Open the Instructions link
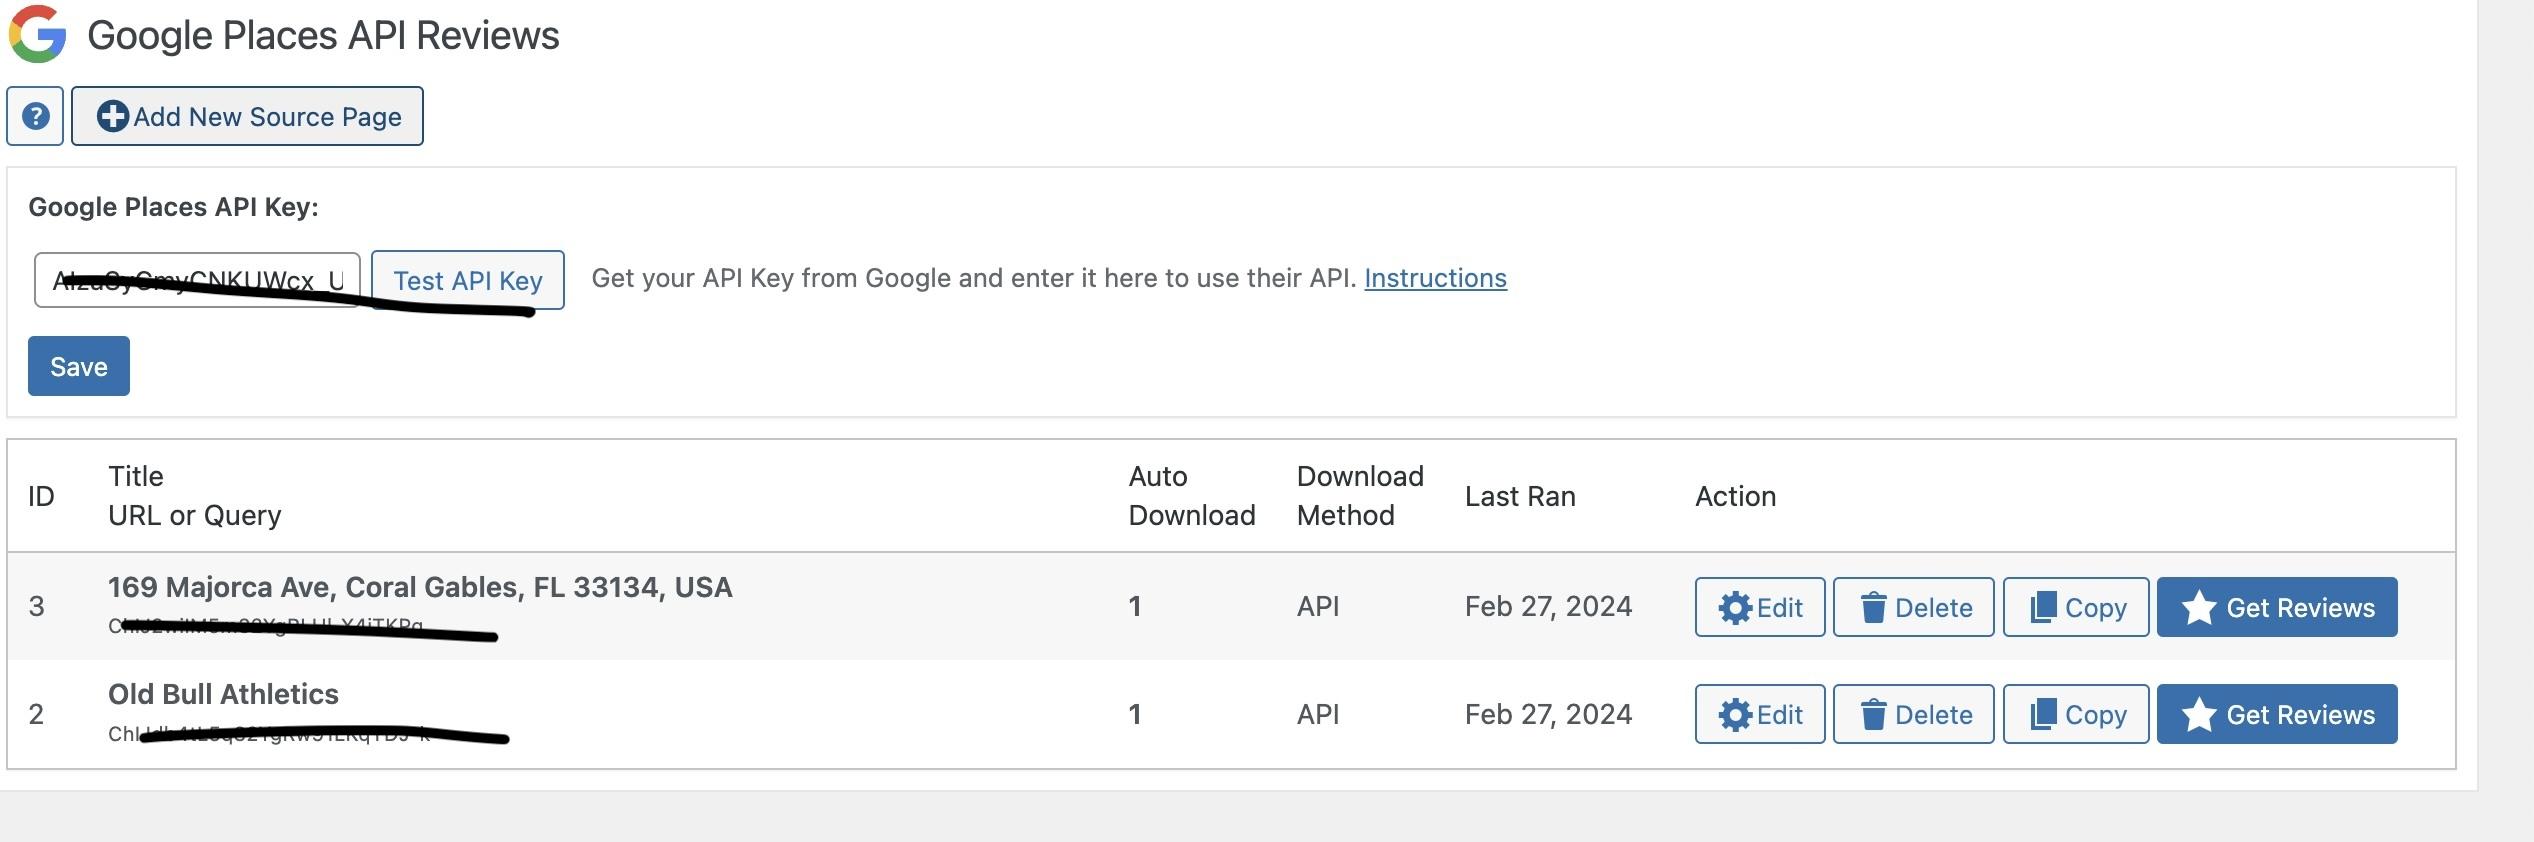Image resolution: width=2534 pixels, height=842 pixels. [1435, 278]
